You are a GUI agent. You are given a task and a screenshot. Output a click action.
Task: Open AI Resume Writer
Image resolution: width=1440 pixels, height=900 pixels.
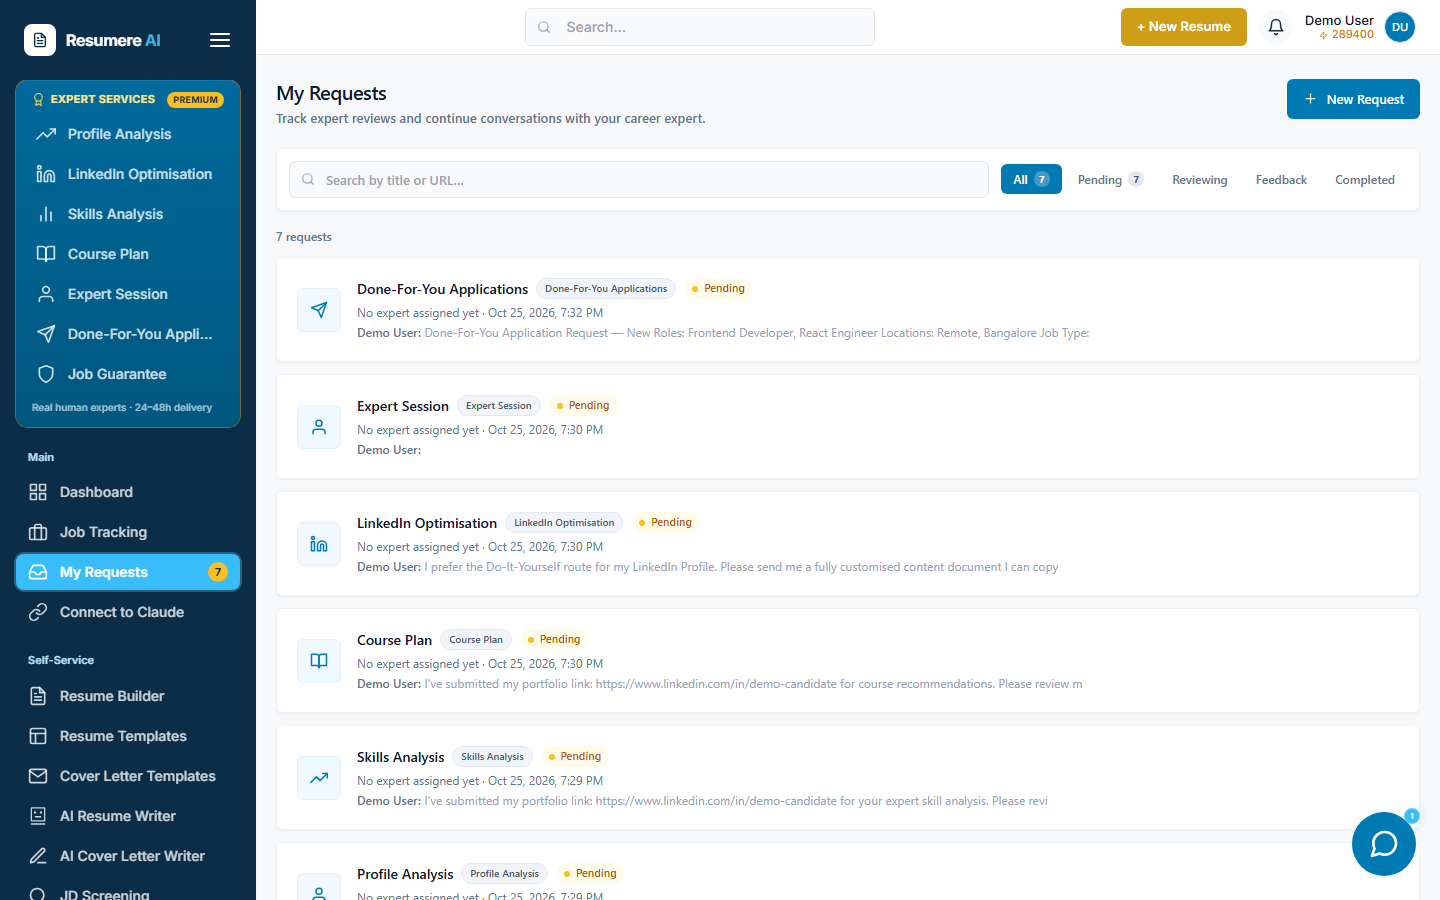[x=128, y=816]
